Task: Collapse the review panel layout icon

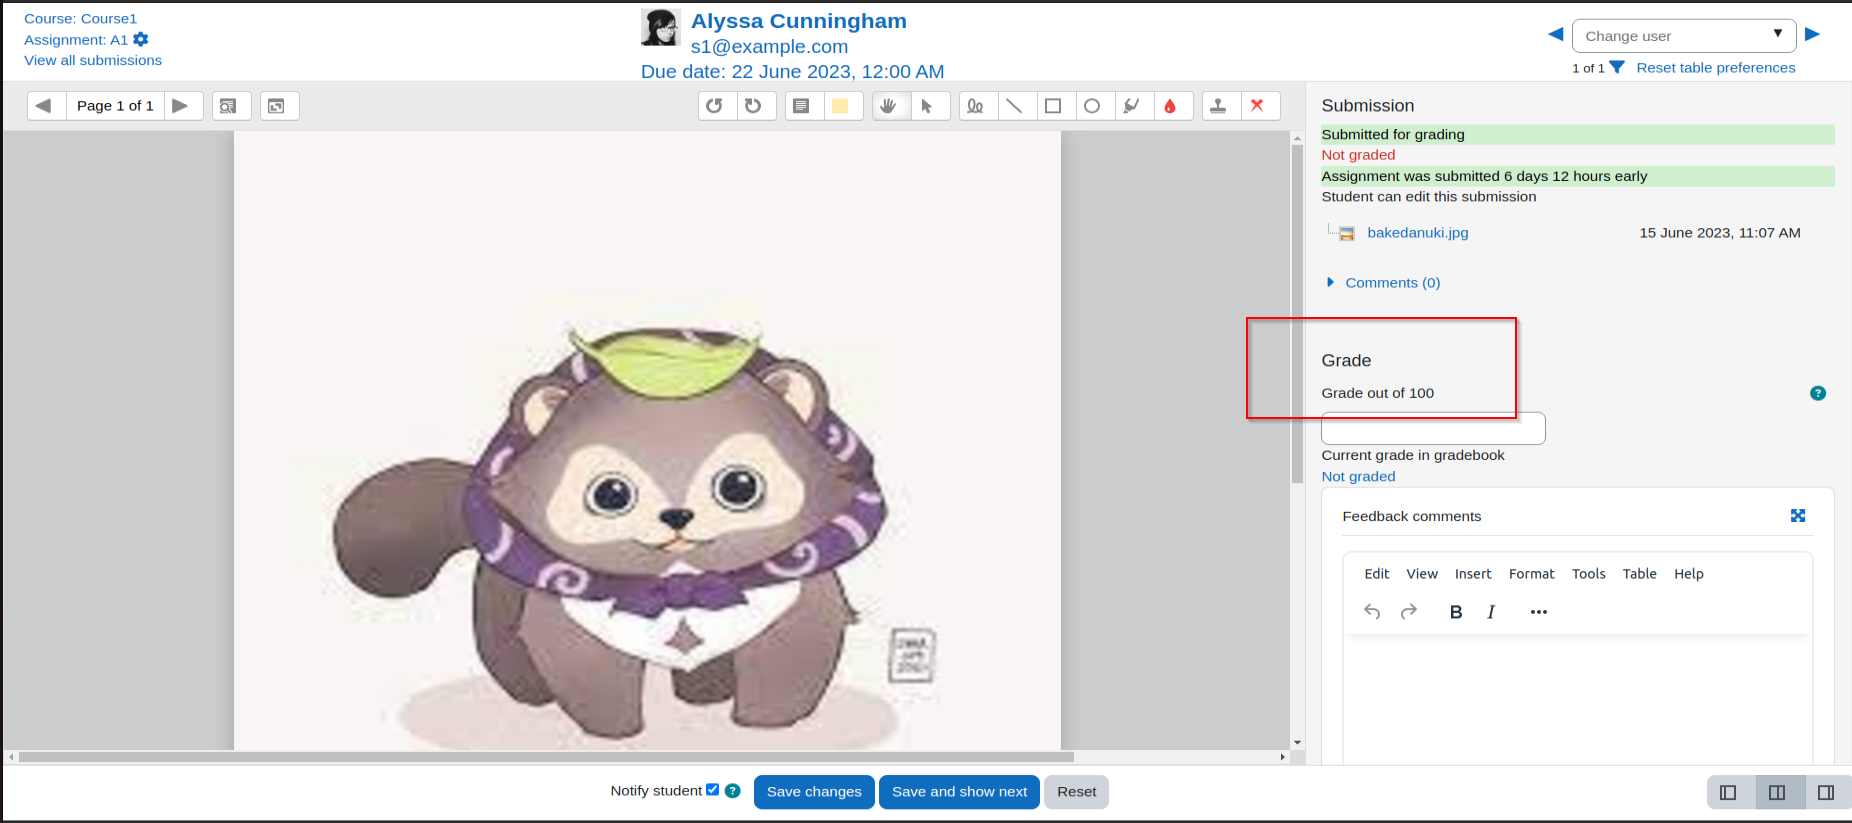Action: coord(1728,793)
